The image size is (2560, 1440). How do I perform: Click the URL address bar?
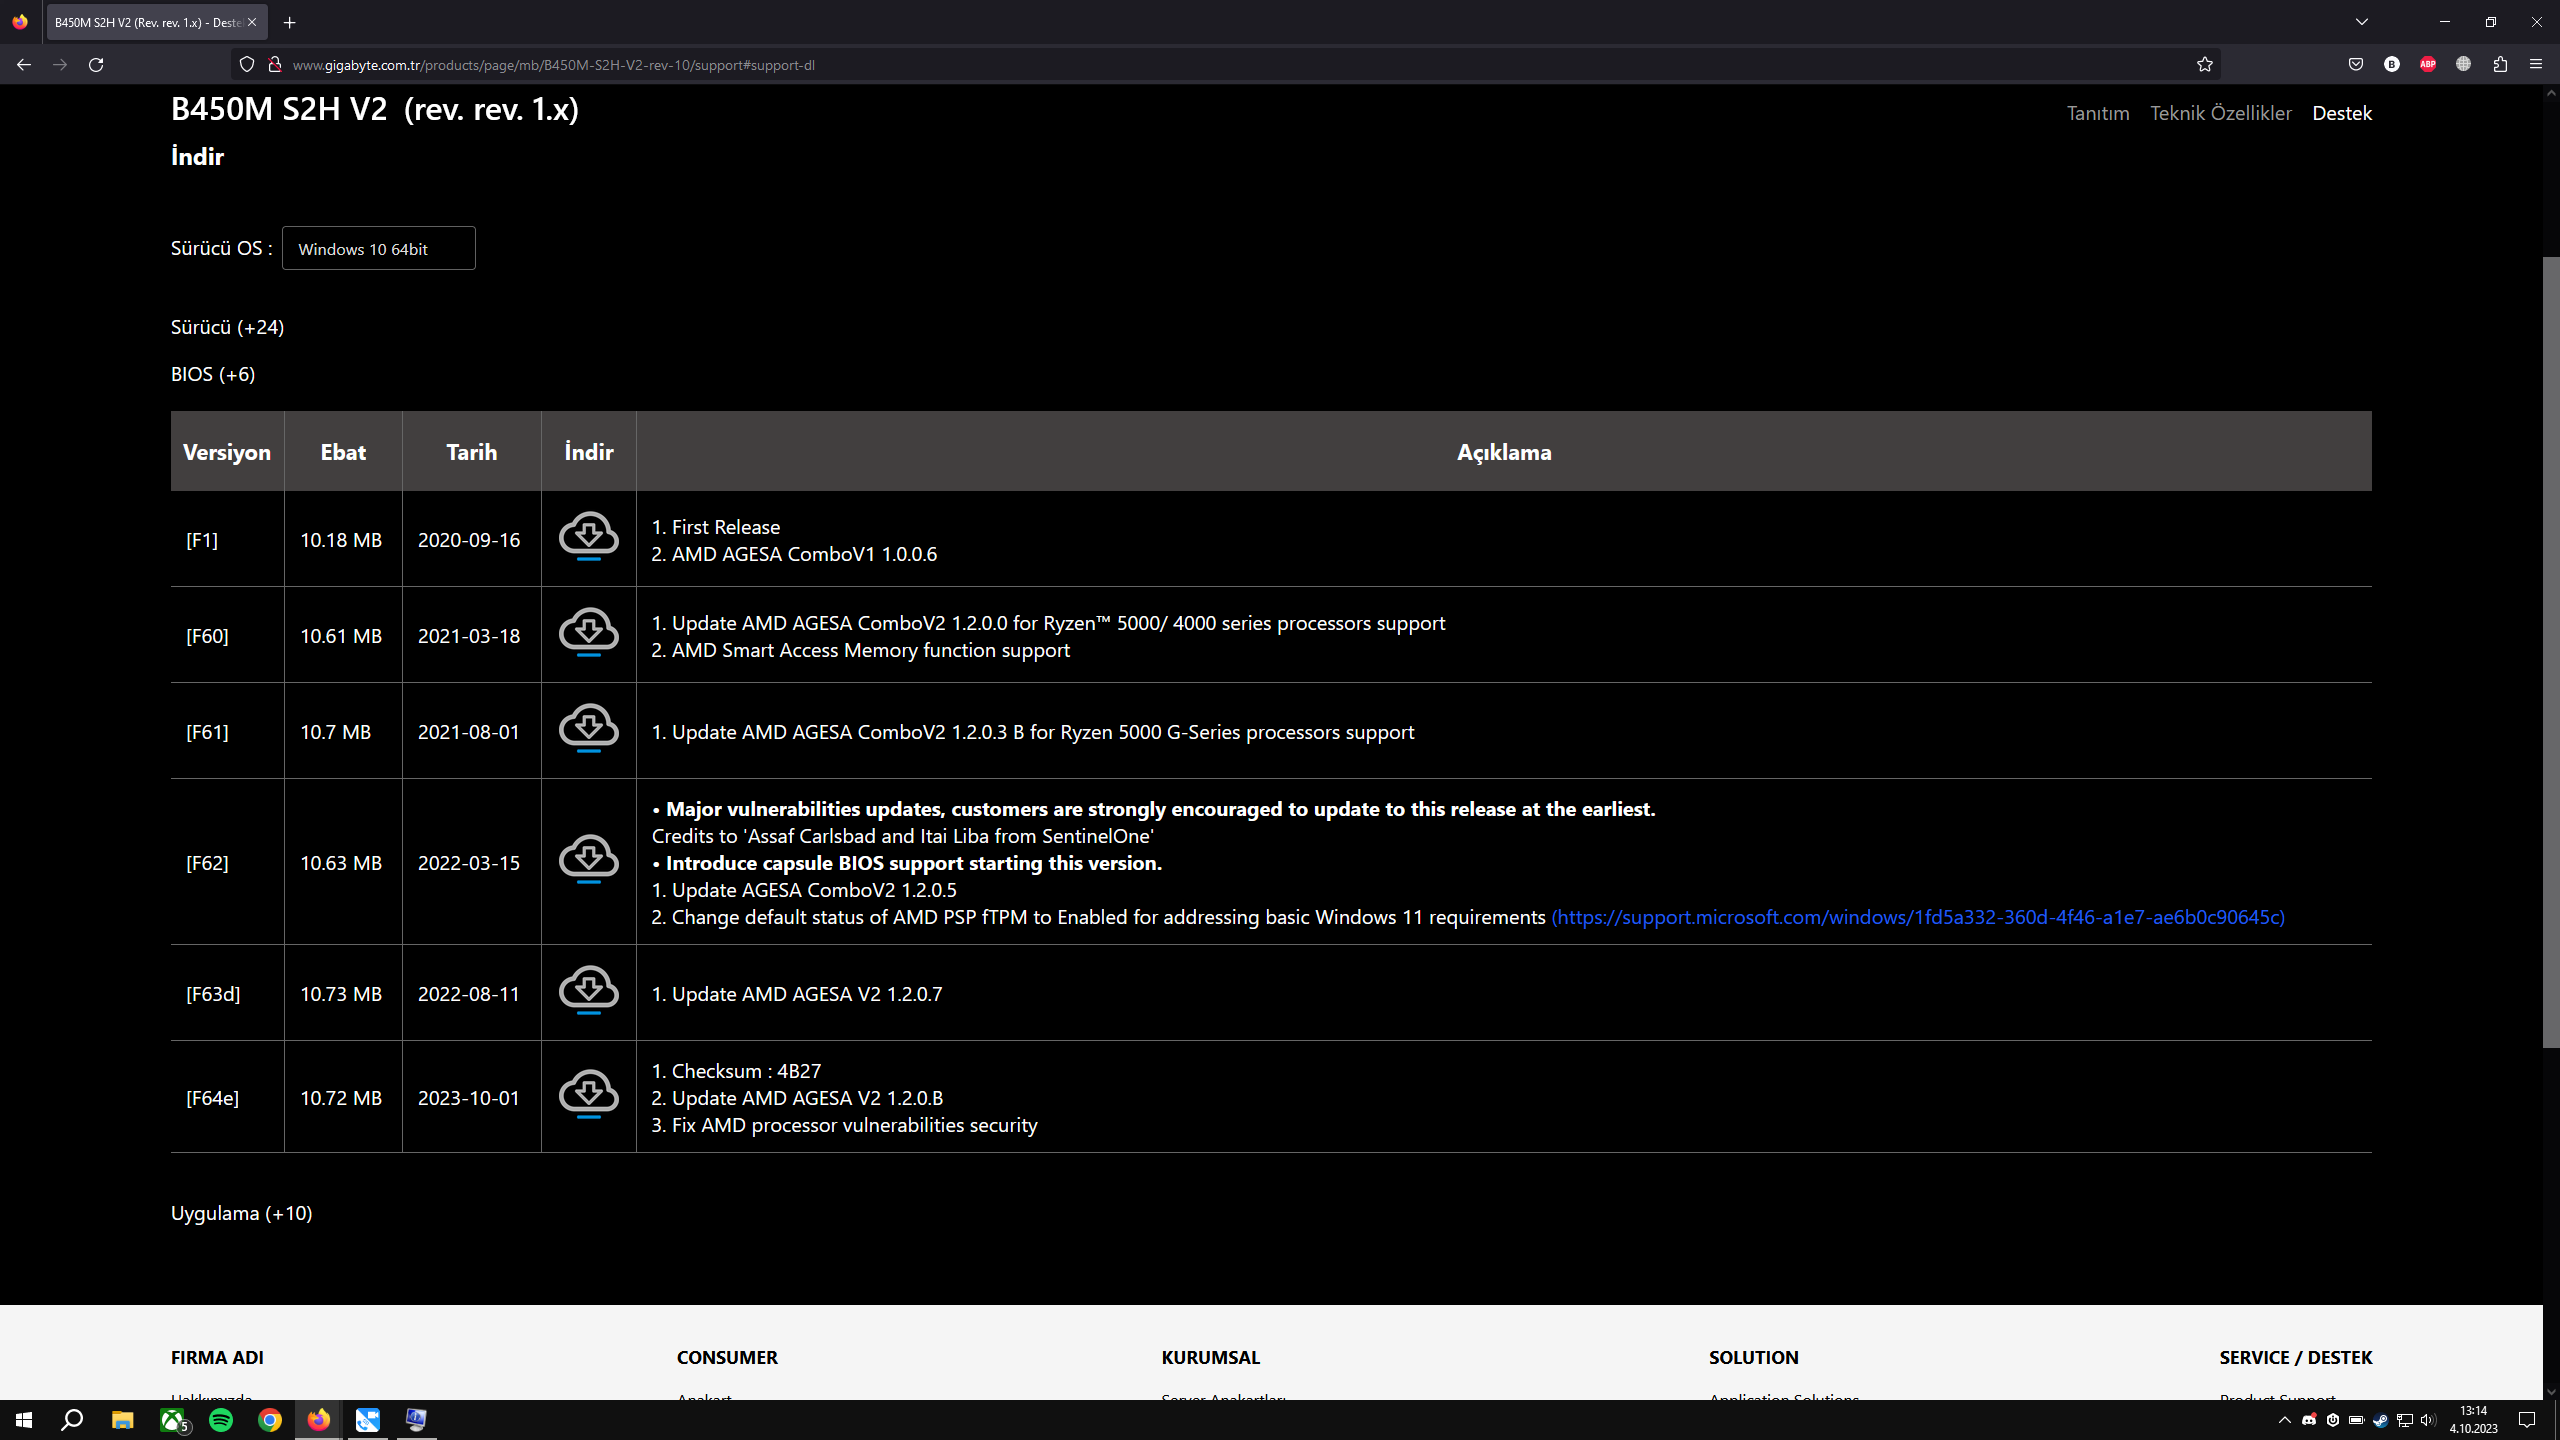(1200, 65)
